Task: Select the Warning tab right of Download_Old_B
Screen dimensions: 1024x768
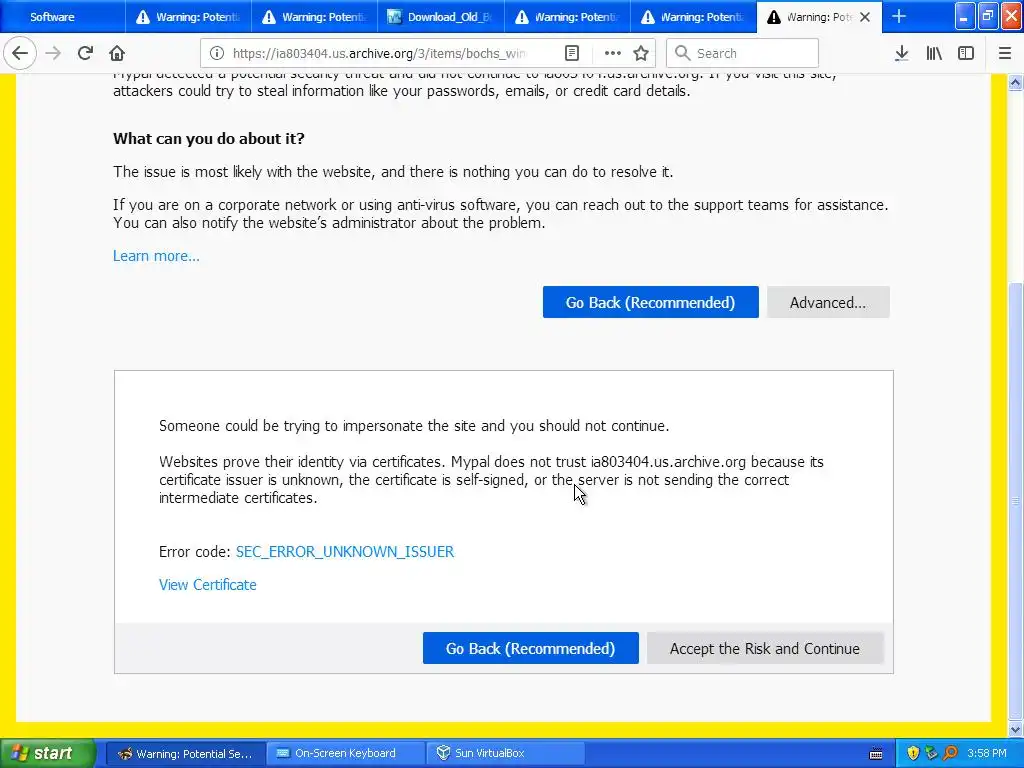Action: 567,17
